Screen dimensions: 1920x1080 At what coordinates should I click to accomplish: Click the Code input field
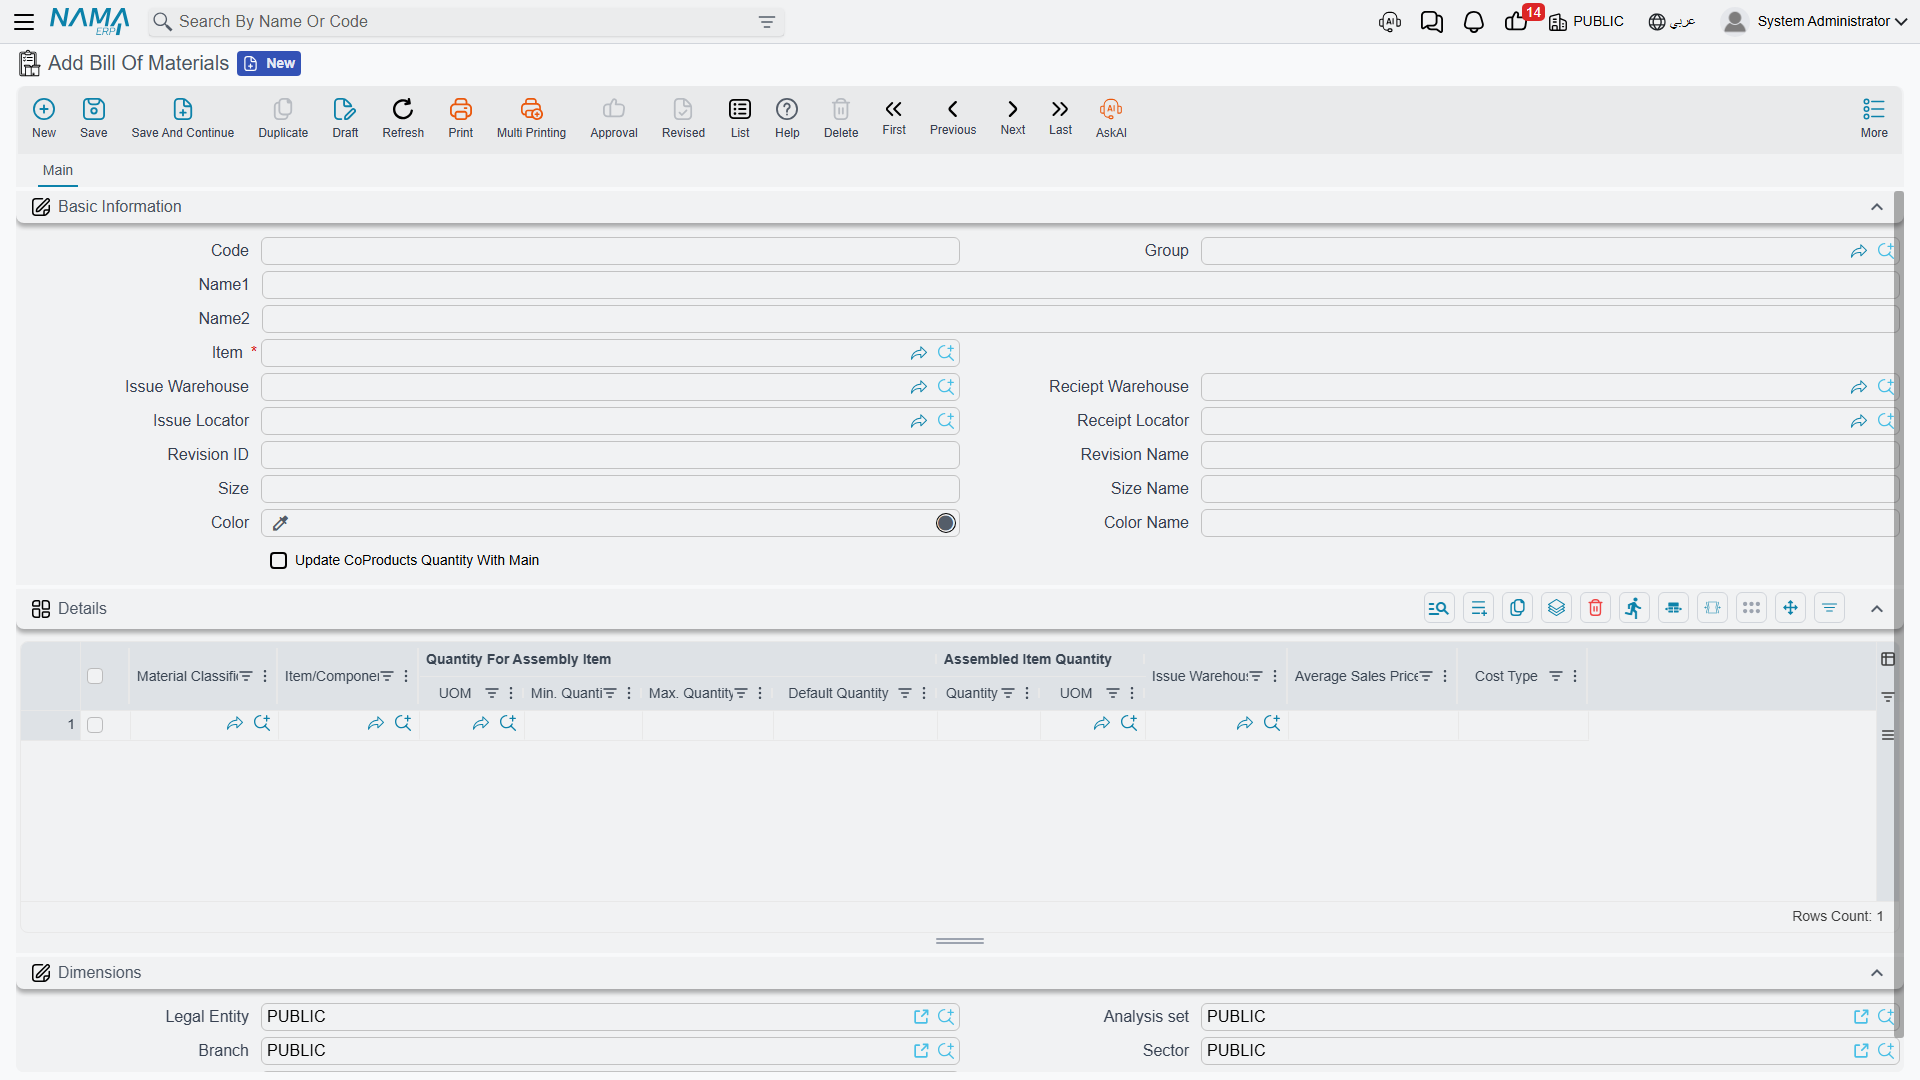pyautogui.click(x=610, y=251)
